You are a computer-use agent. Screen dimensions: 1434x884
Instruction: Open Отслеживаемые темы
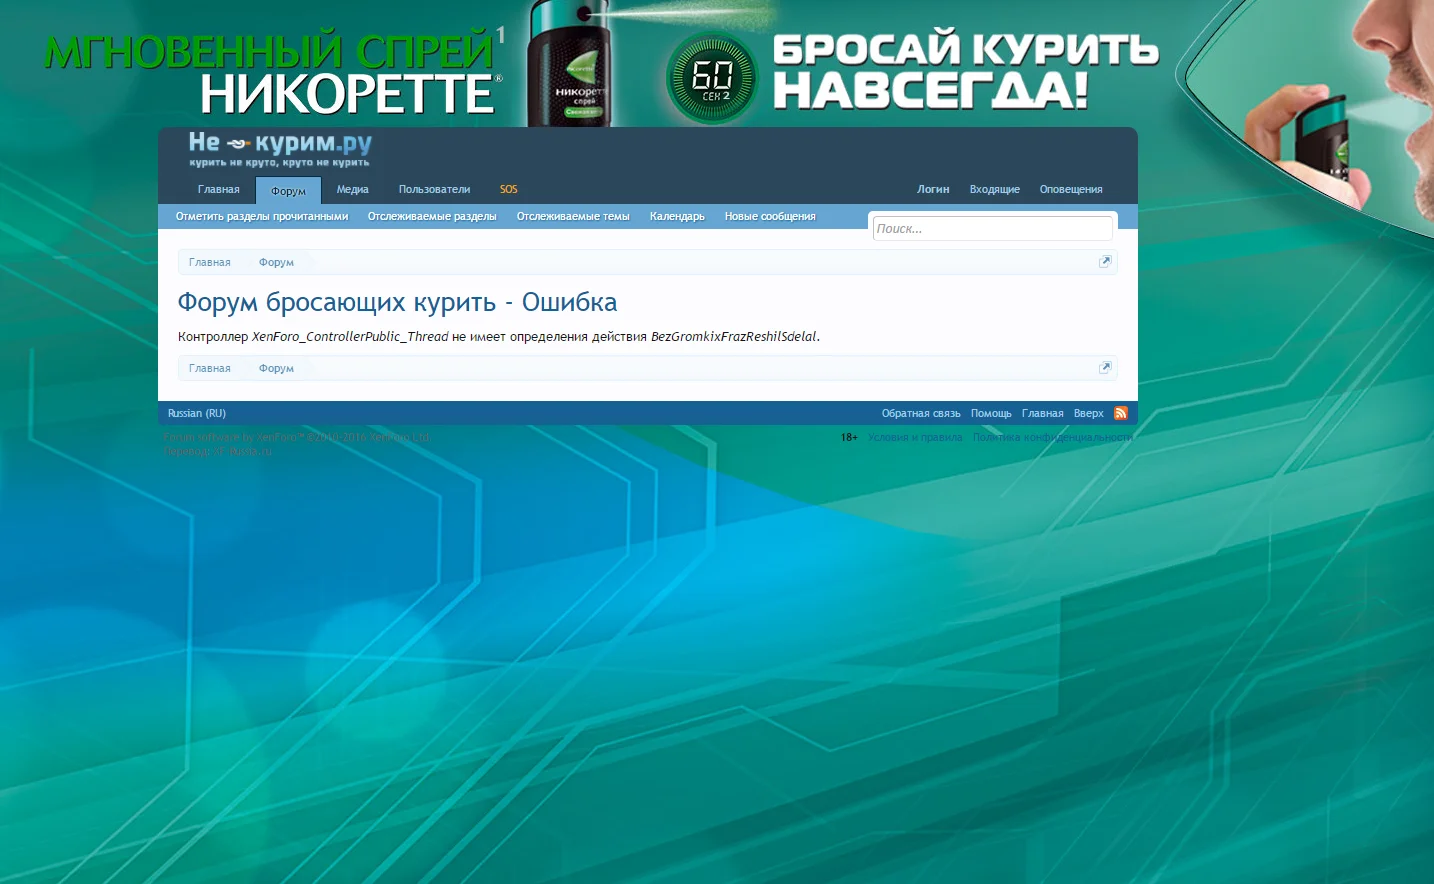(573, 216)
